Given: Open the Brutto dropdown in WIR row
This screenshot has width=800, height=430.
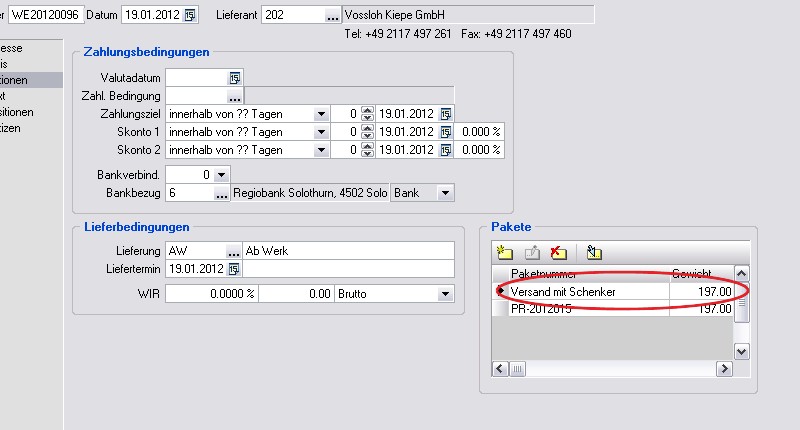Looking at the screenshot, I should (444, 294).
